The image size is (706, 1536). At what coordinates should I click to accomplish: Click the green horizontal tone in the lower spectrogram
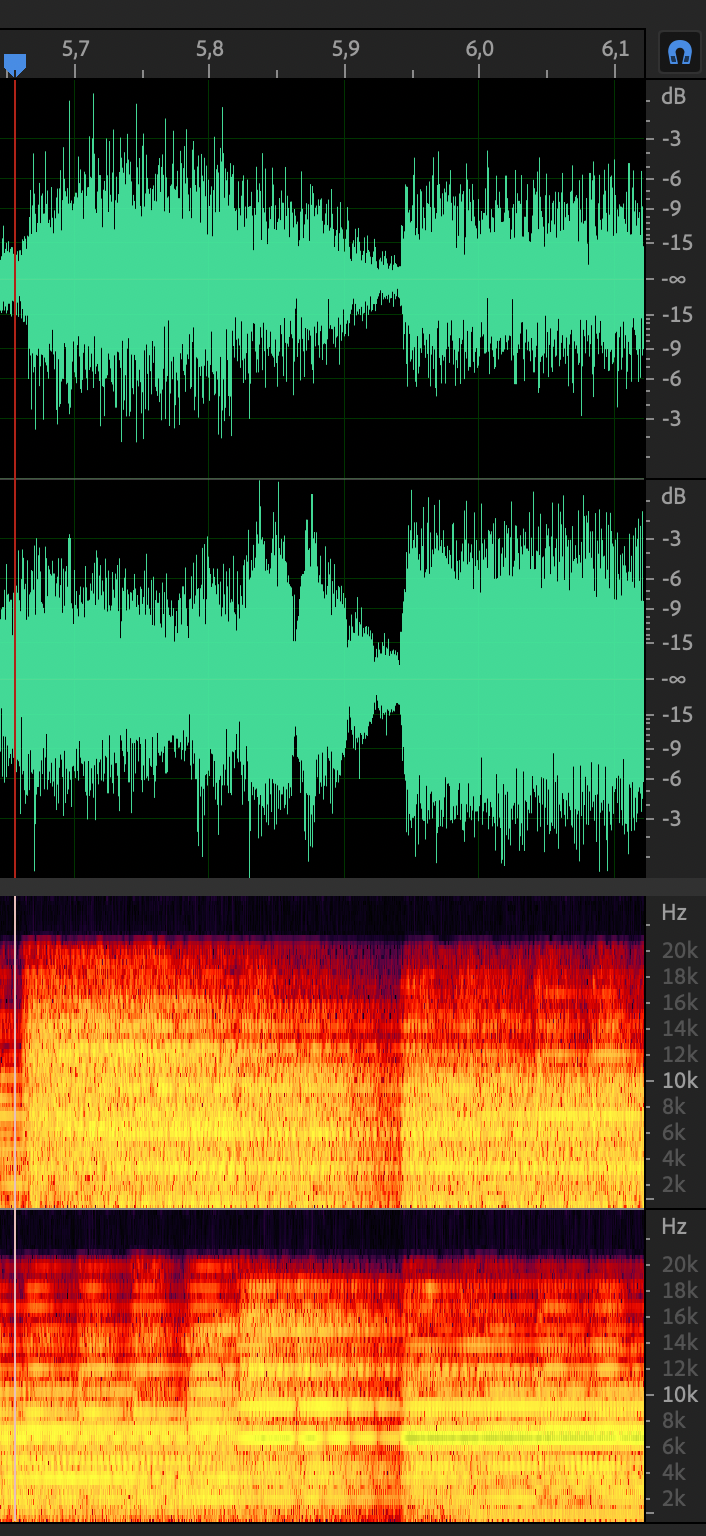click(520, 1438)
